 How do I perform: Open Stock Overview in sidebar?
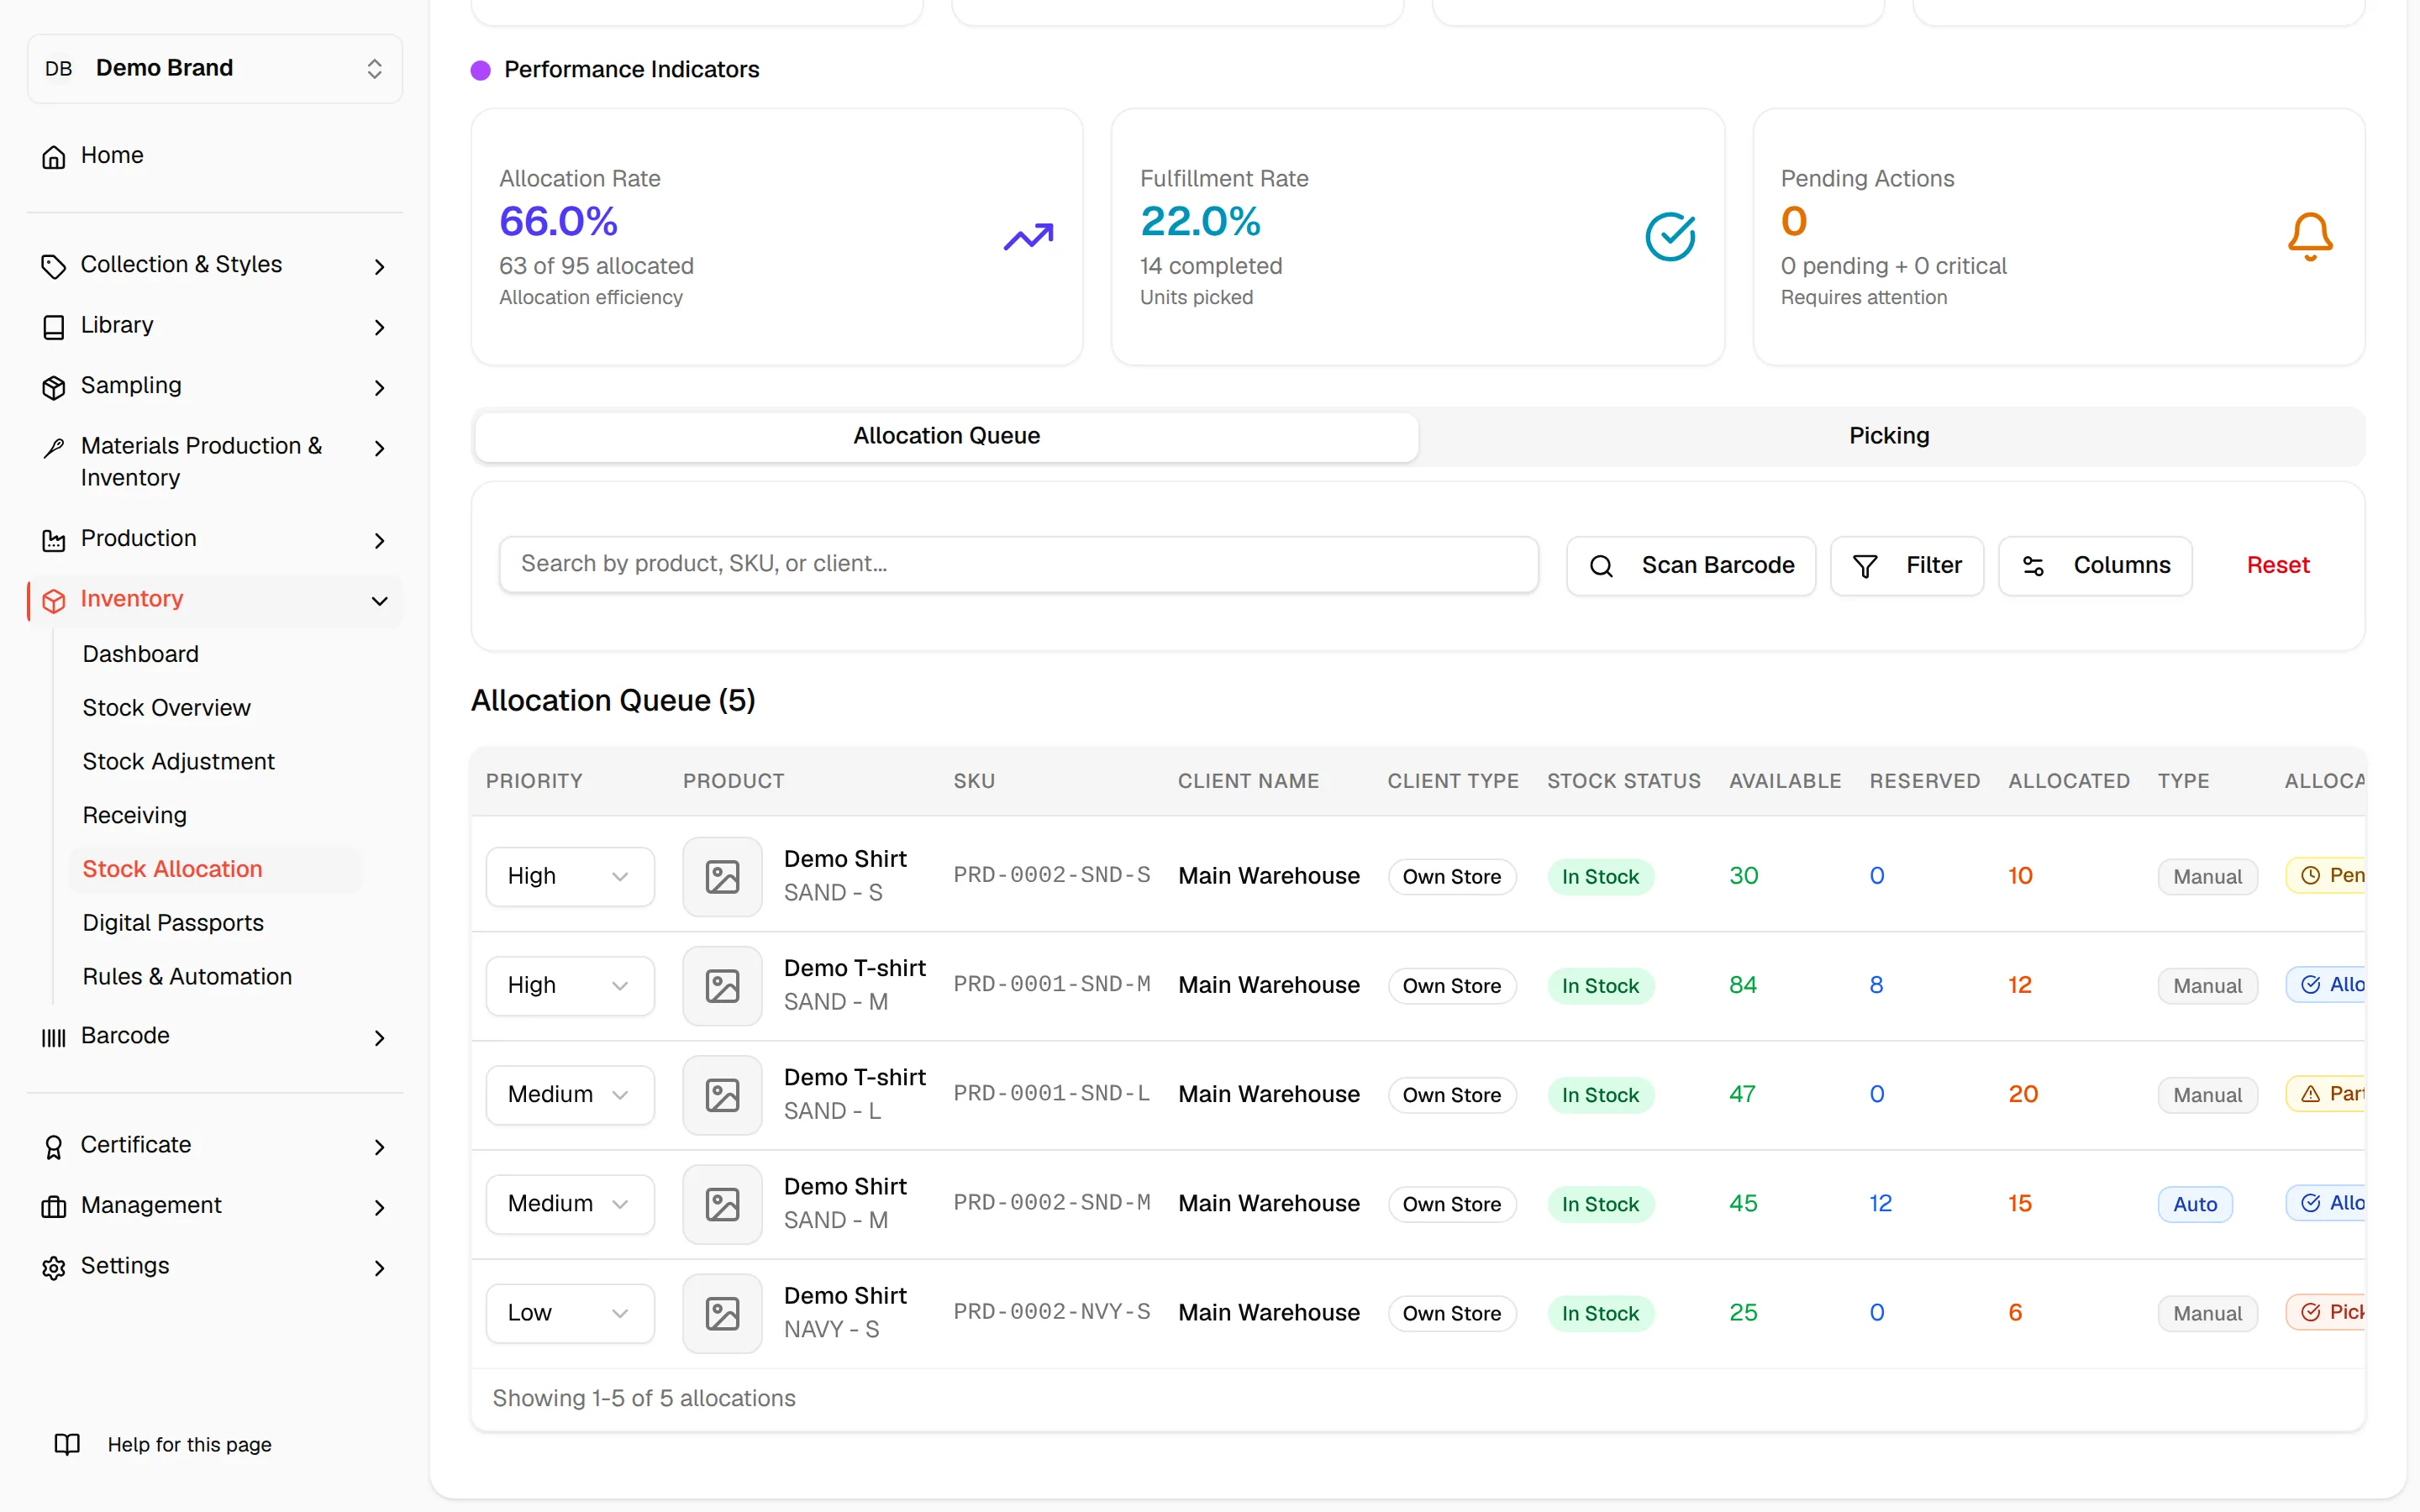pos(166,707)
